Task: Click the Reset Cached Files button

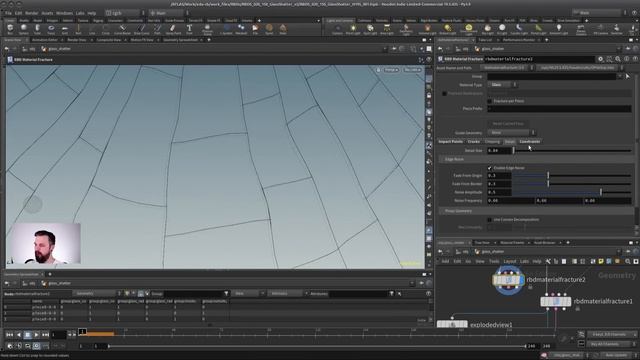Action: [x=508, y=124]
